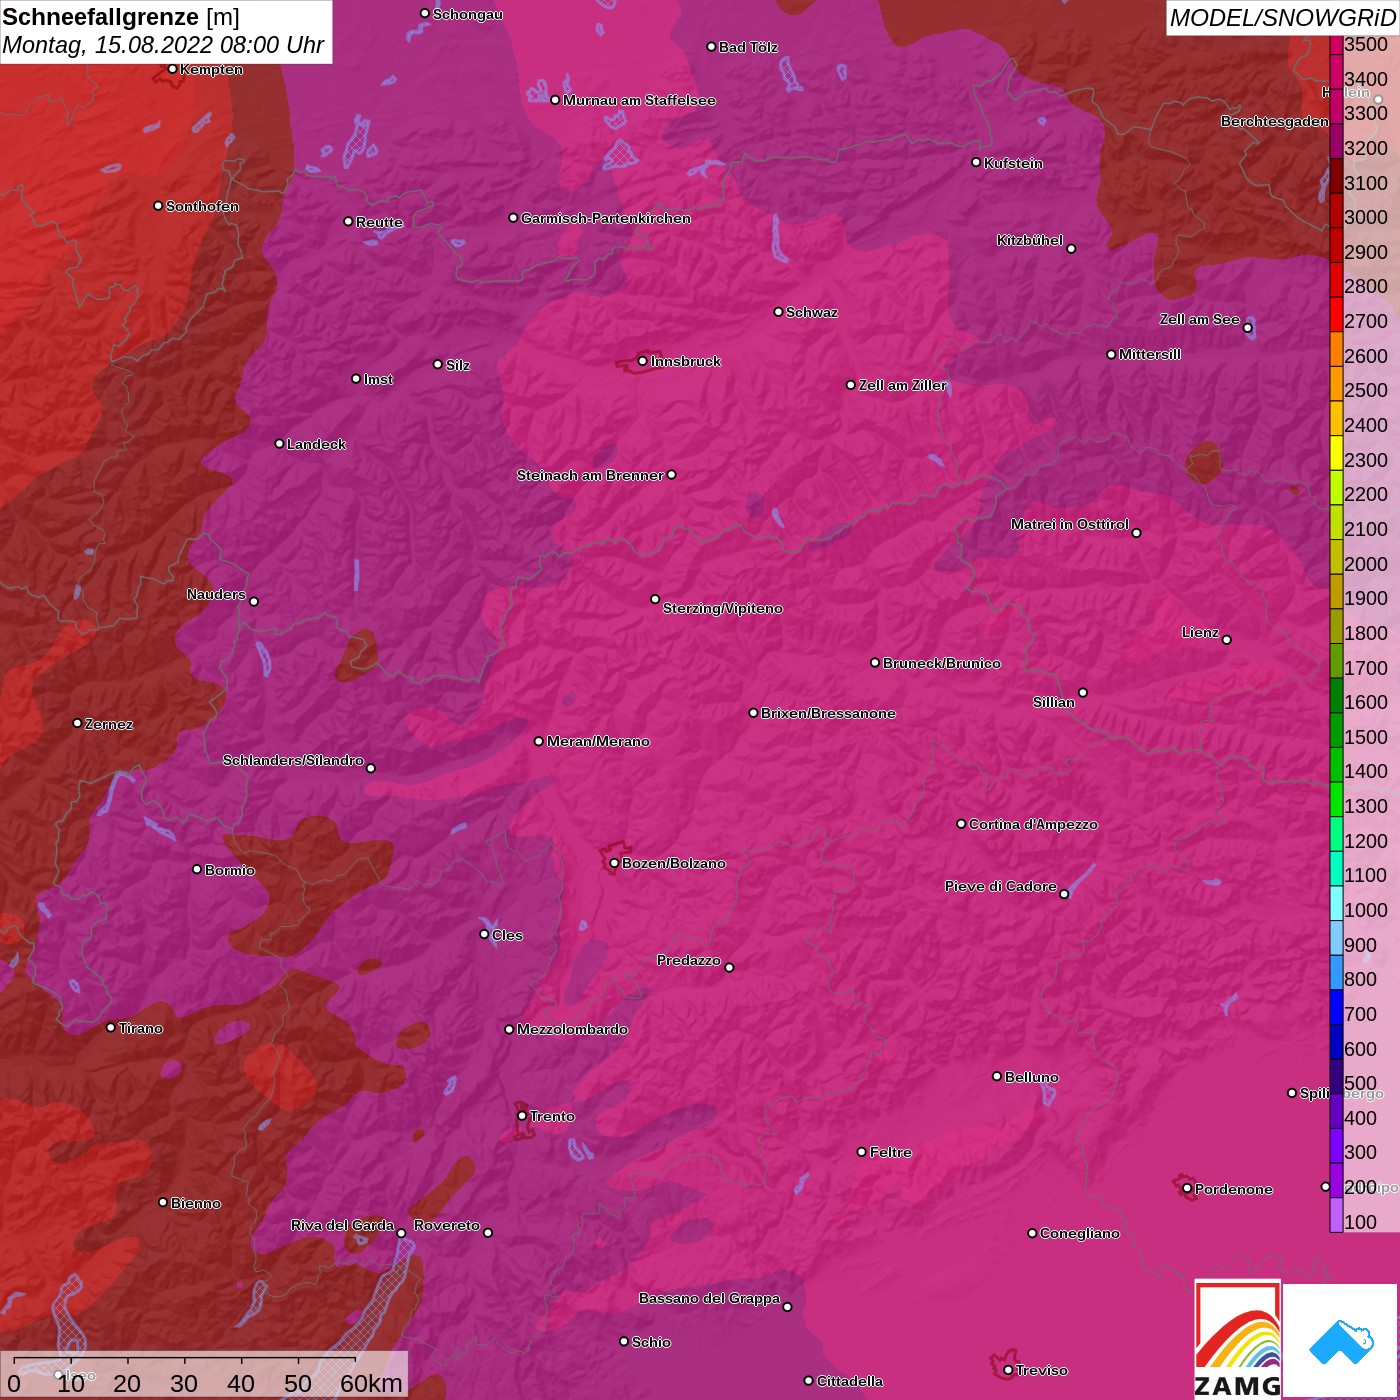
Task: Click the Garmisch-Partenkirchen label
Action: tap(606, 218)
